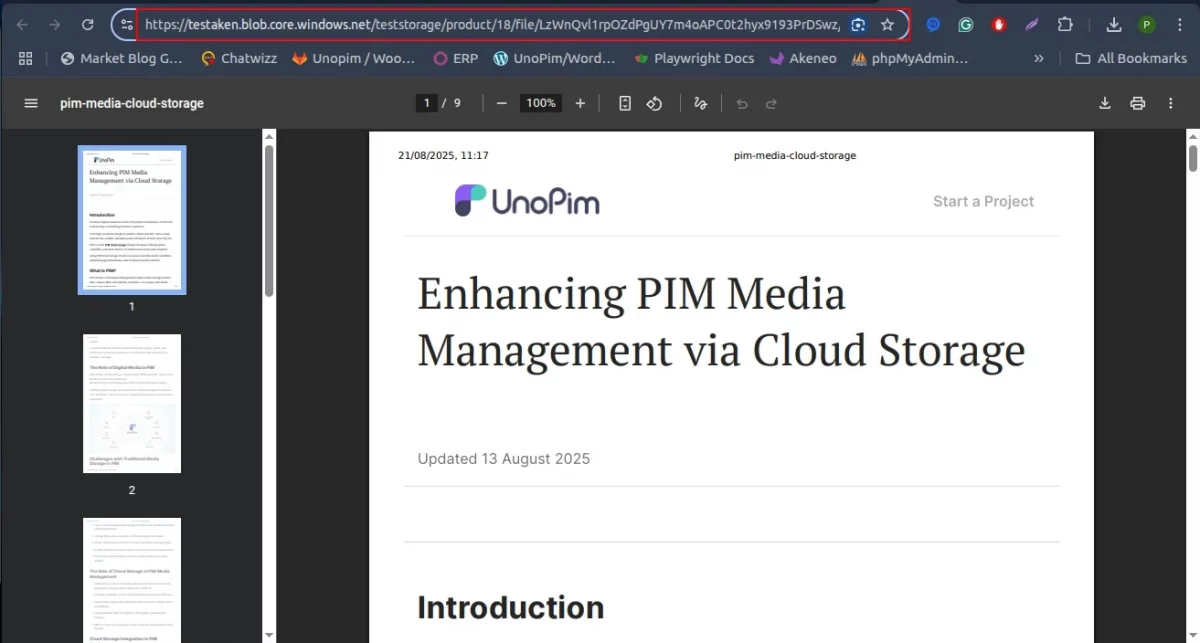The image size is (1200, 643).
Task: Go forward using the browser forward arrow
Action: (55, 25)
